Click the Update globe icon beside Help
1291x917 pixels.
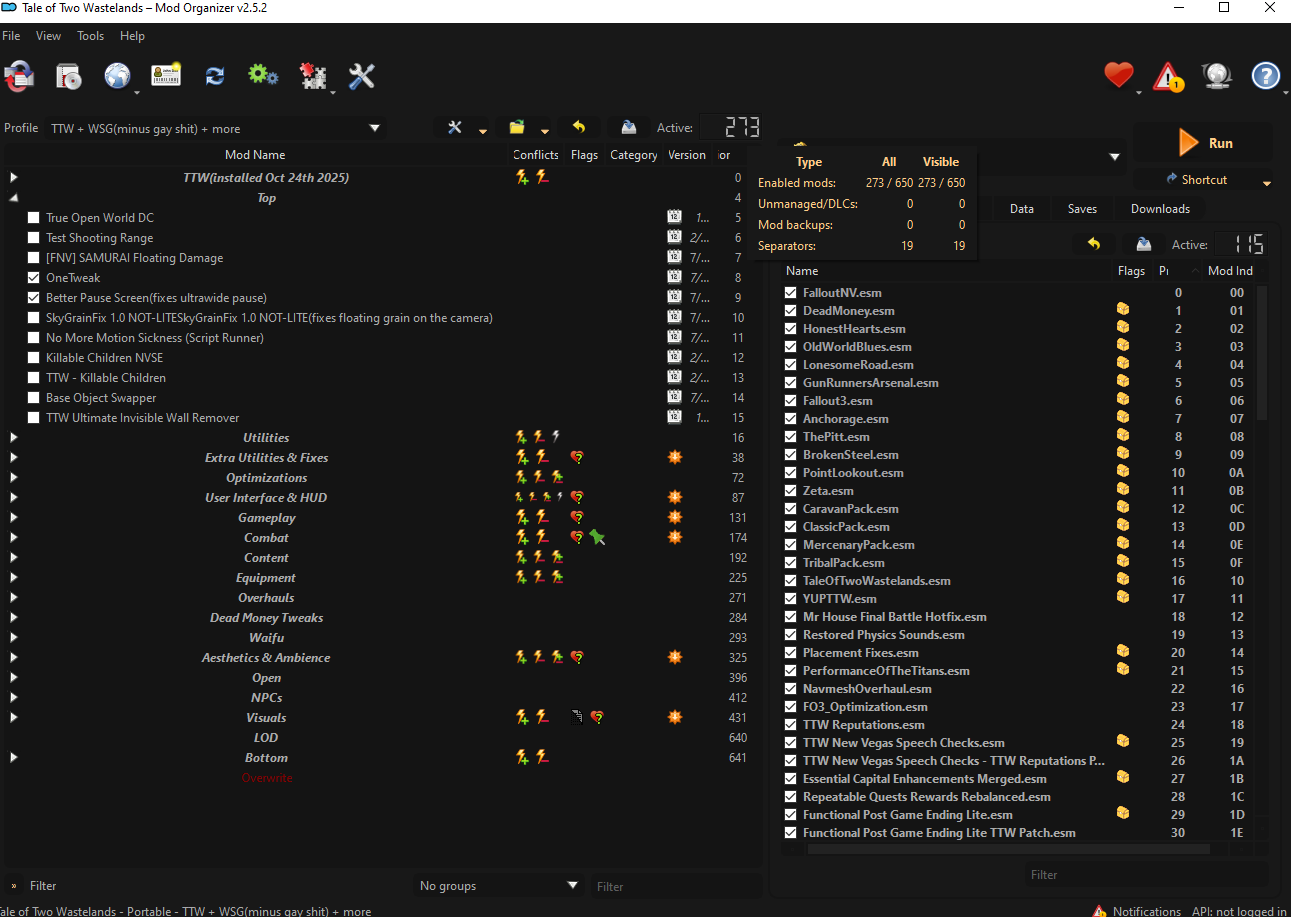(1217, 76)
